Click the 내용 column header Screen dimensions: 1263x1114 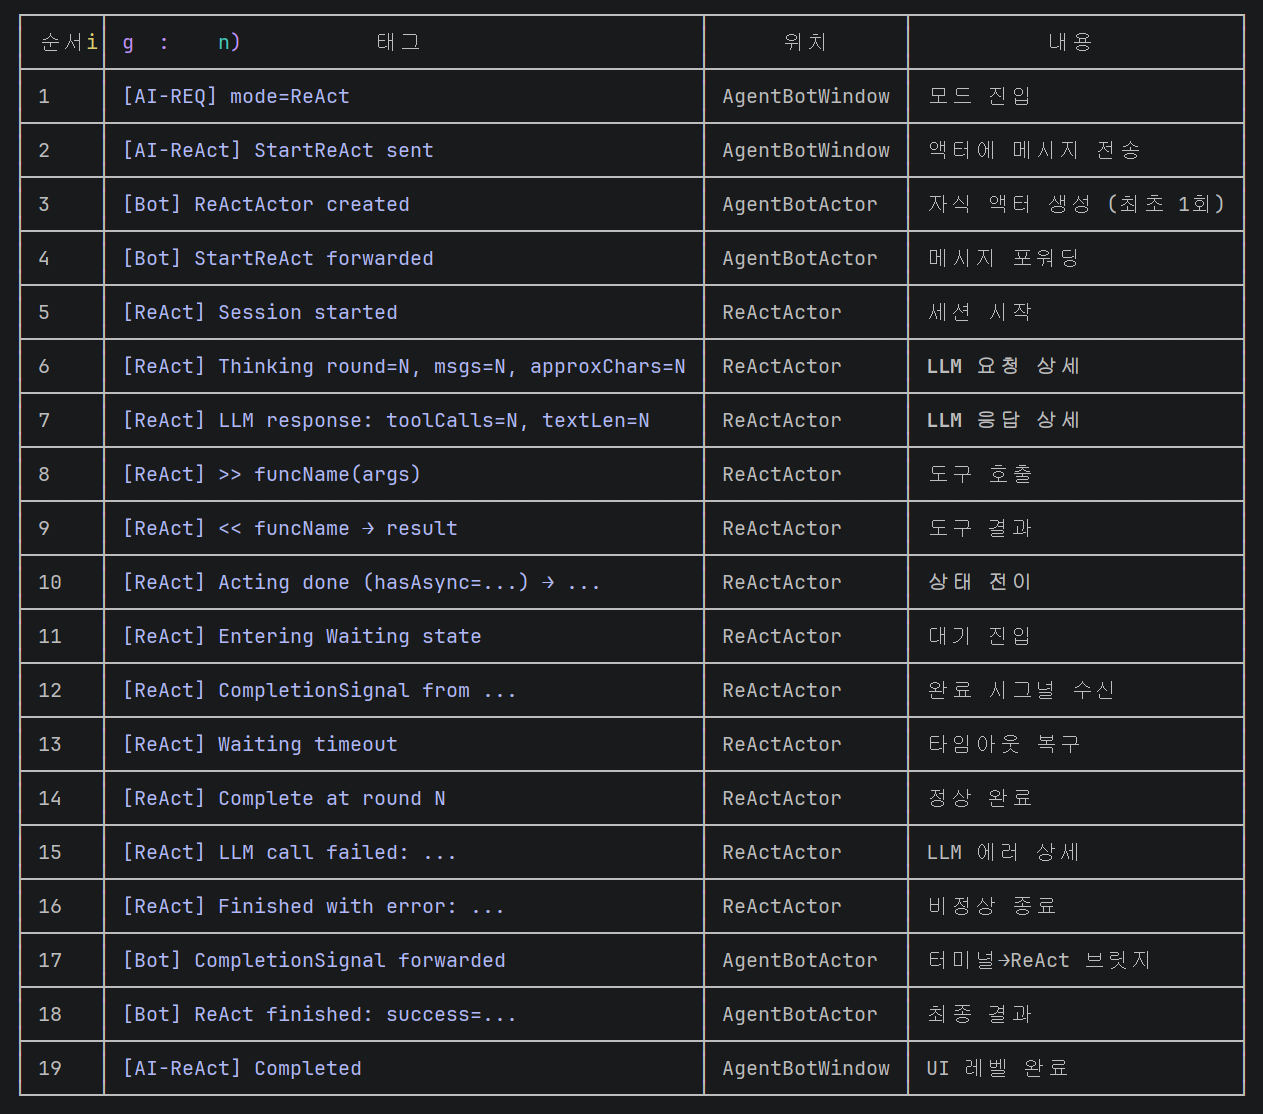tap(1070, 42)
